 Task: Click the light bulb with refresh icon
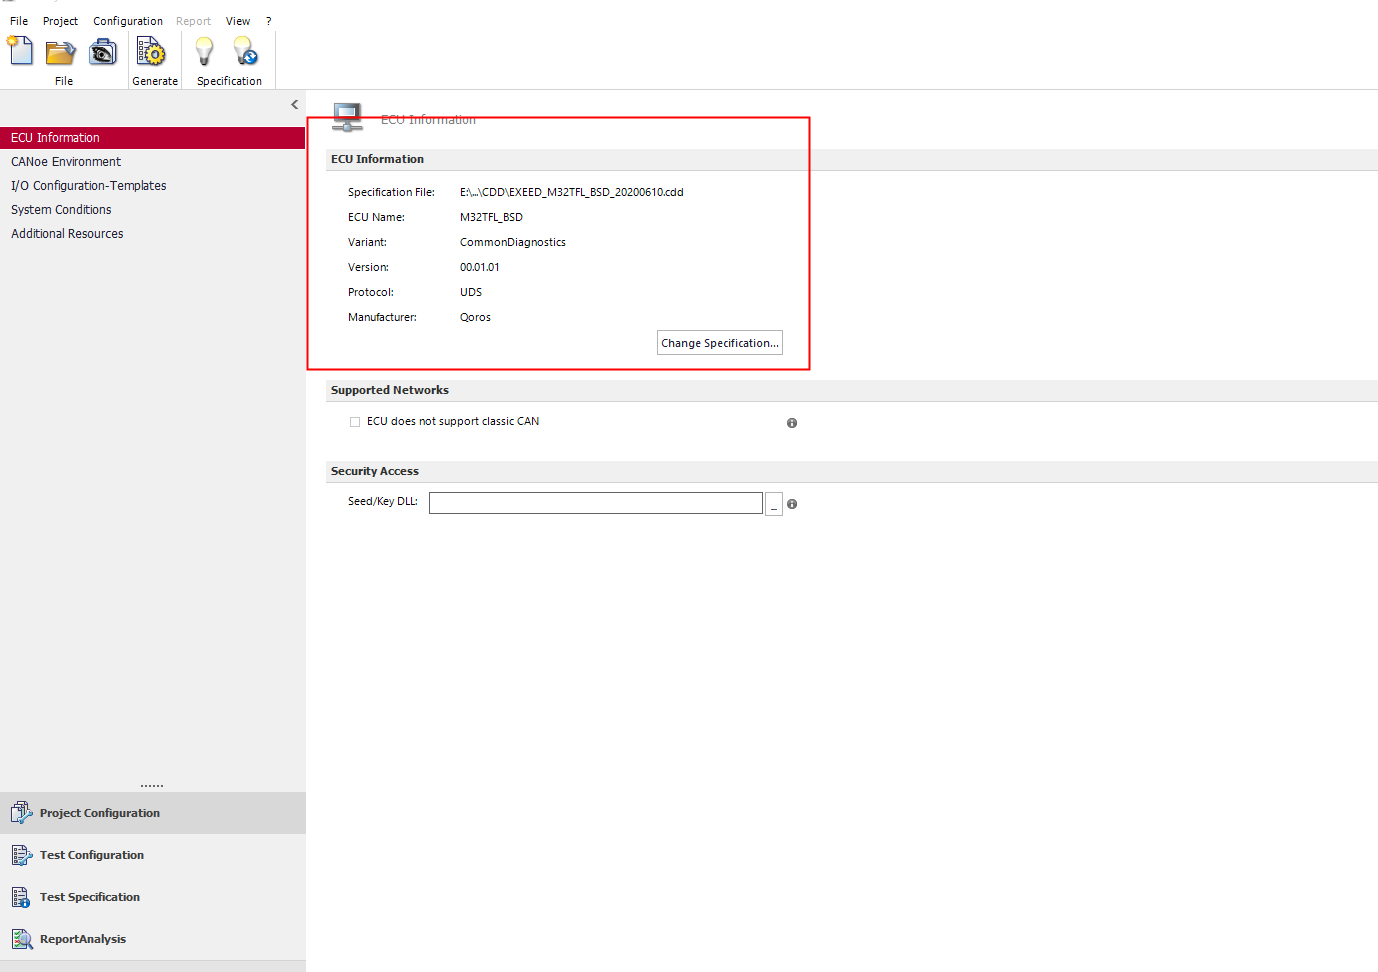point(245,51)
